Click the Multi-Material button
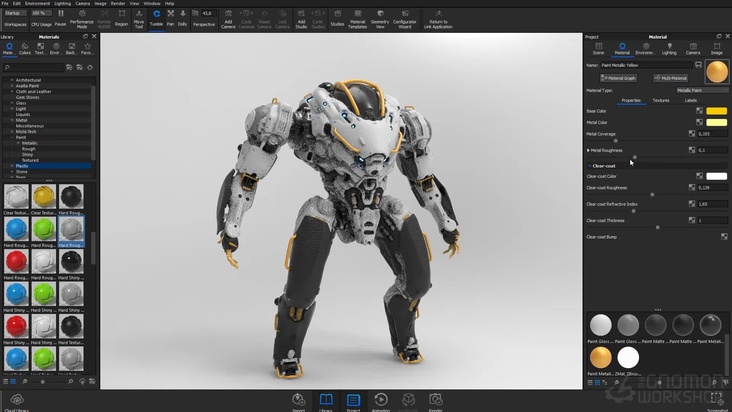732x412 pixels. tap(670, 78)
